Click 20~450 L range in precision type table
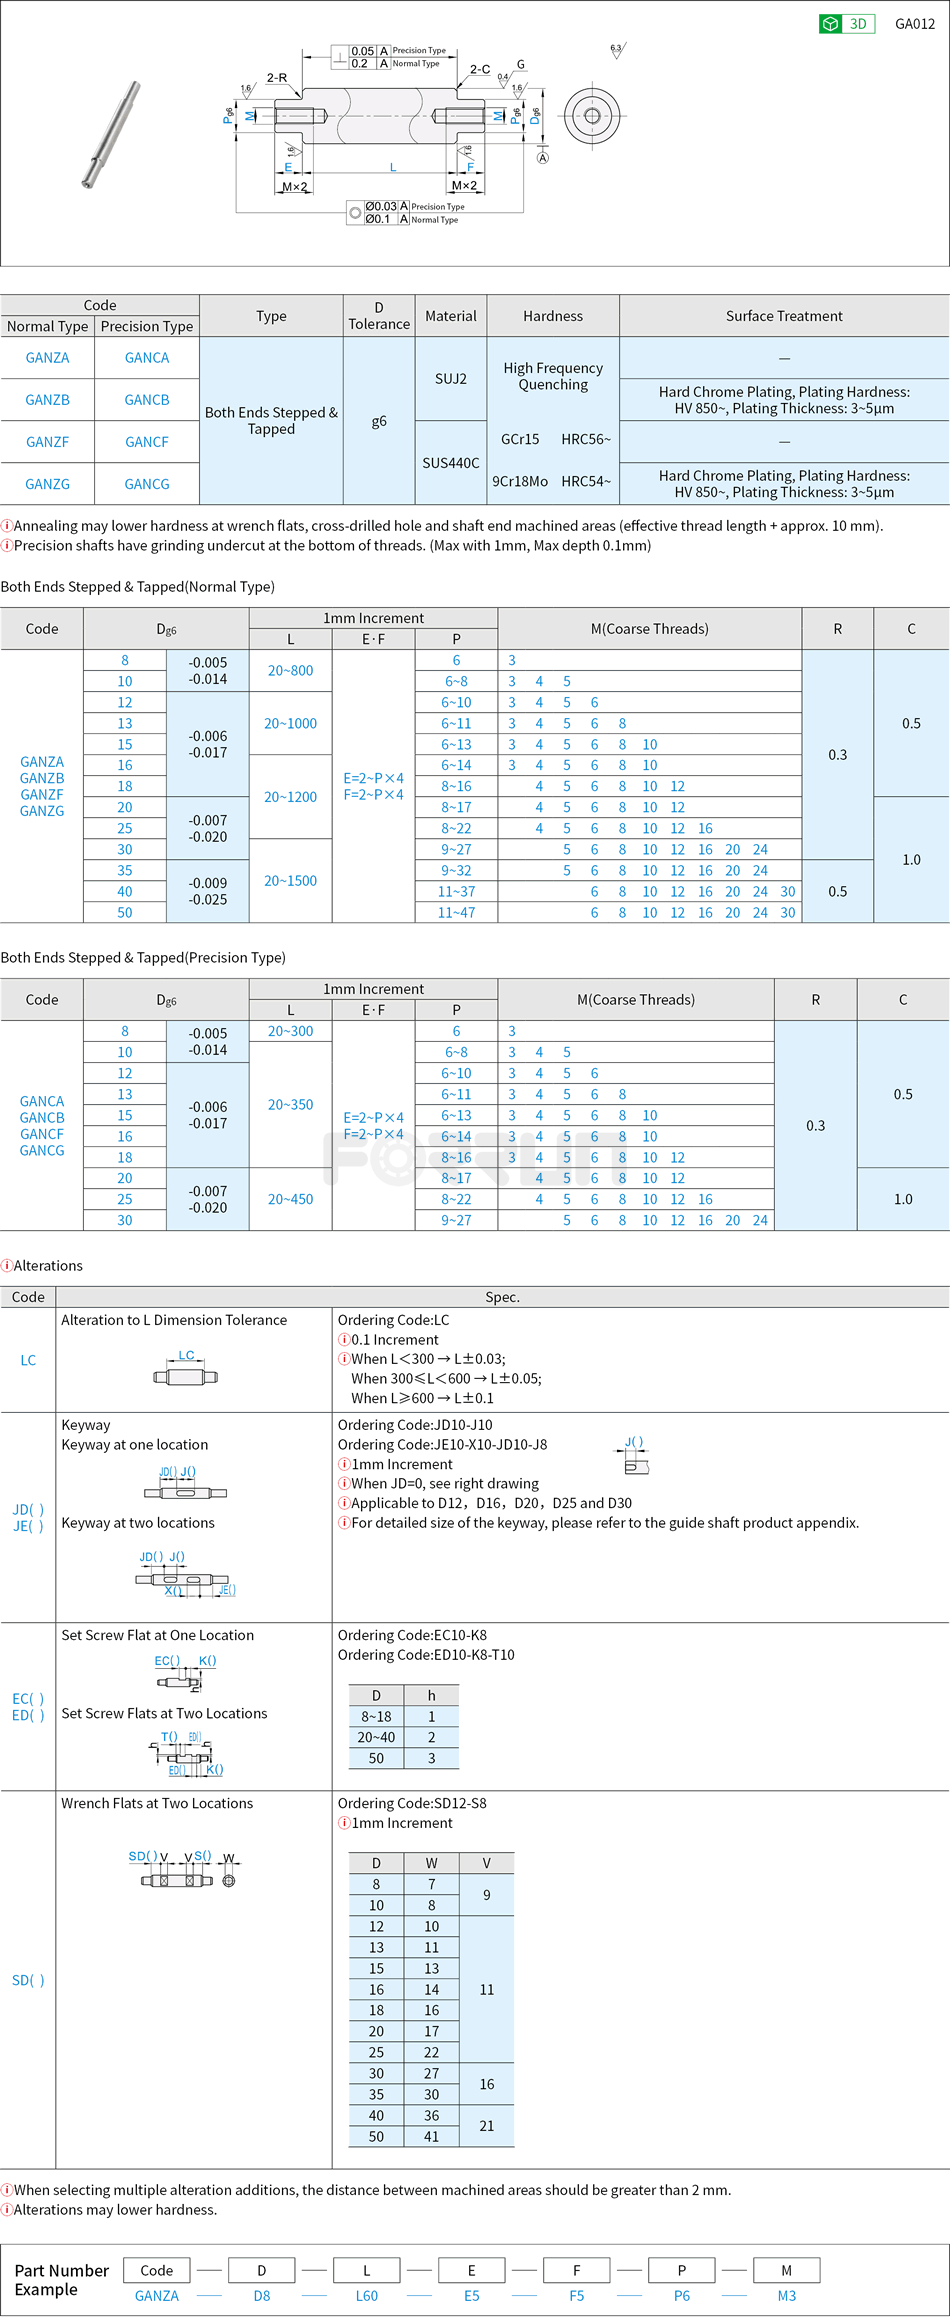Viewport: 950px width, 2317px height. click(290, 1199)
